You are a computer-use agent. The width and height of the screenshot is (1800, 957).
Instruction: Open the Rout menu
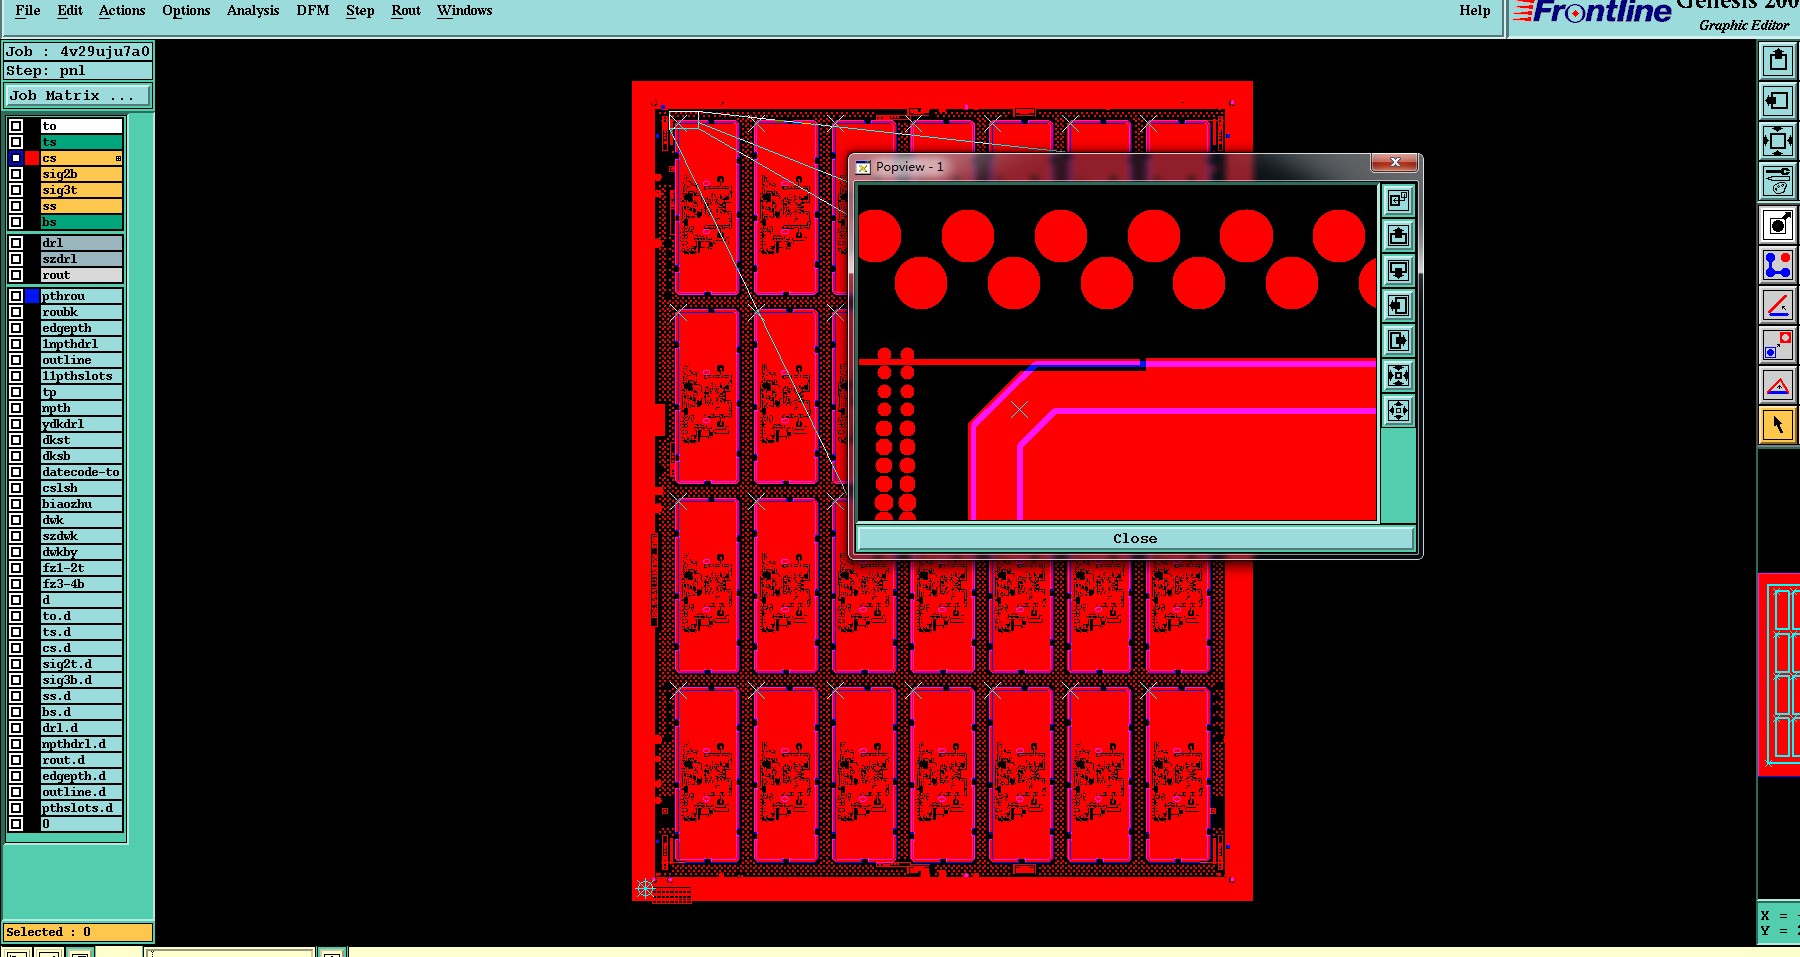point(406,11)
